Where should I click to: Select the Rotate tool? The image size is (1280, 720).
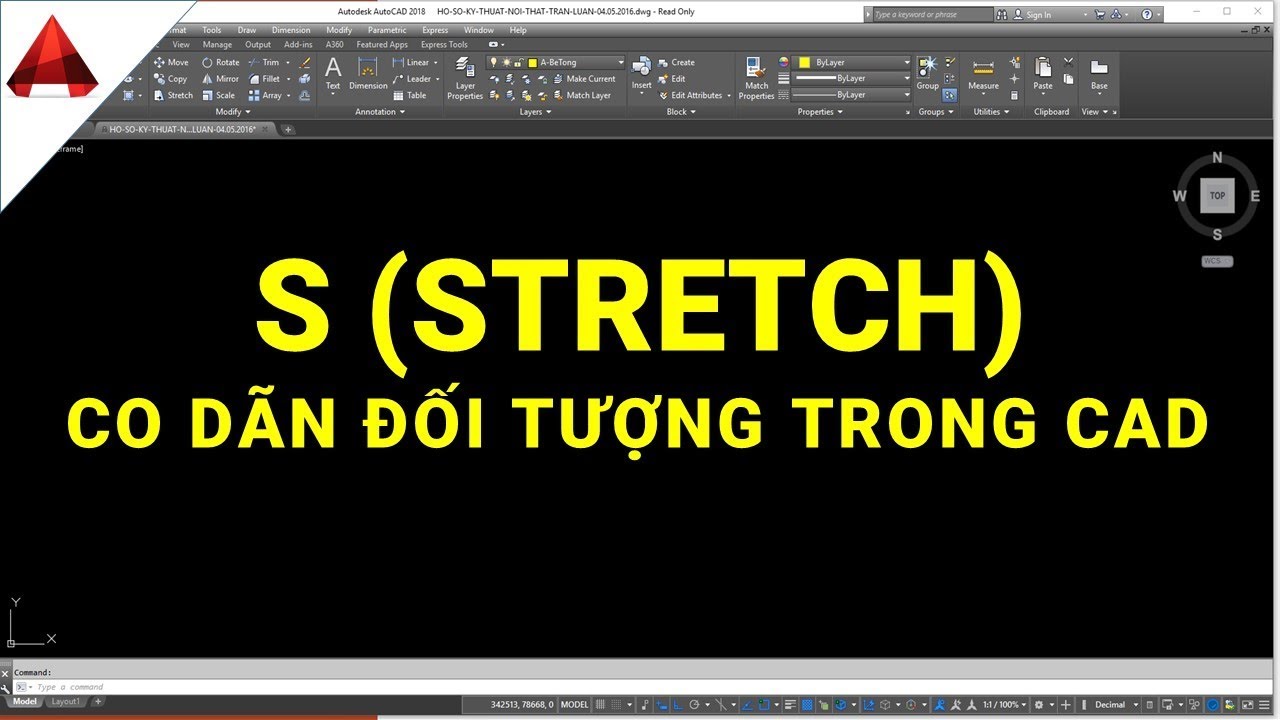(227, 62)
